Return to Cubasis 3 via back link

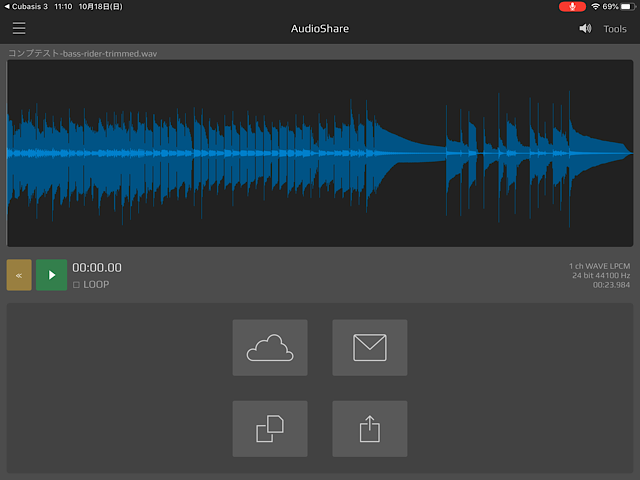[x=26, y=7]
